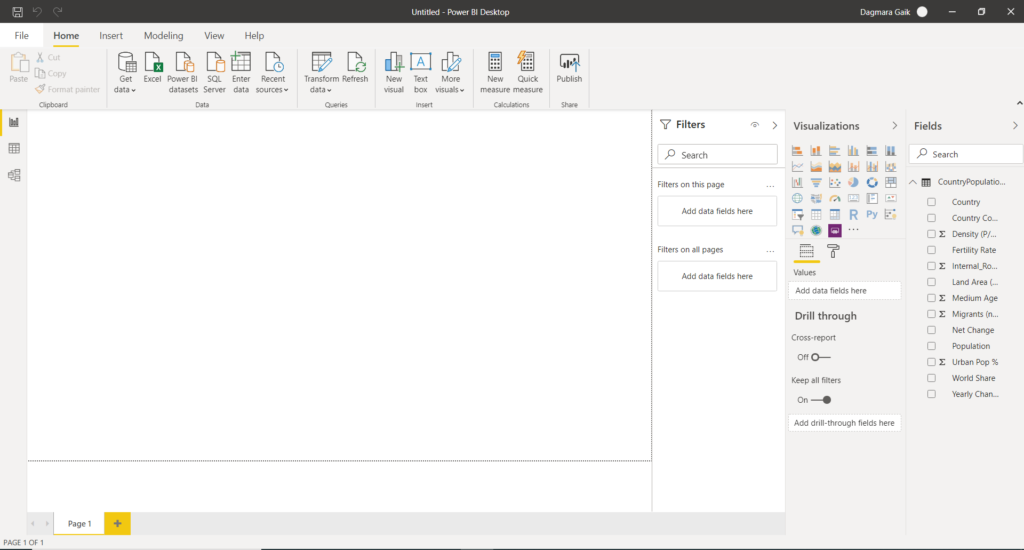
Task: Select the ArcGIS Maps visual
Action: point(816,230)
